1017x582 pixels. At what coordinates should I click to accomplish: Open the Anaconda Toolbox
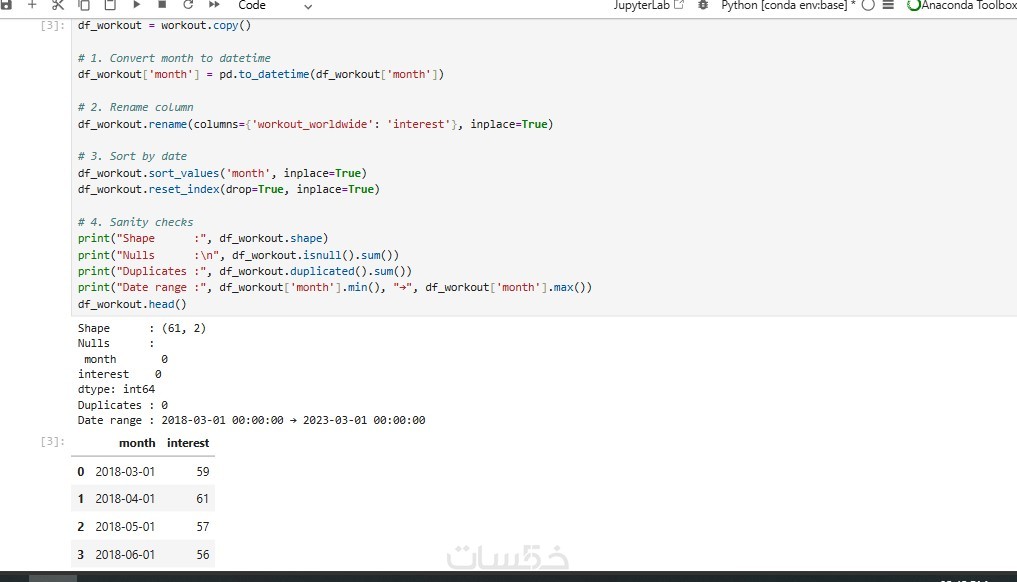(x=962, y=5)
